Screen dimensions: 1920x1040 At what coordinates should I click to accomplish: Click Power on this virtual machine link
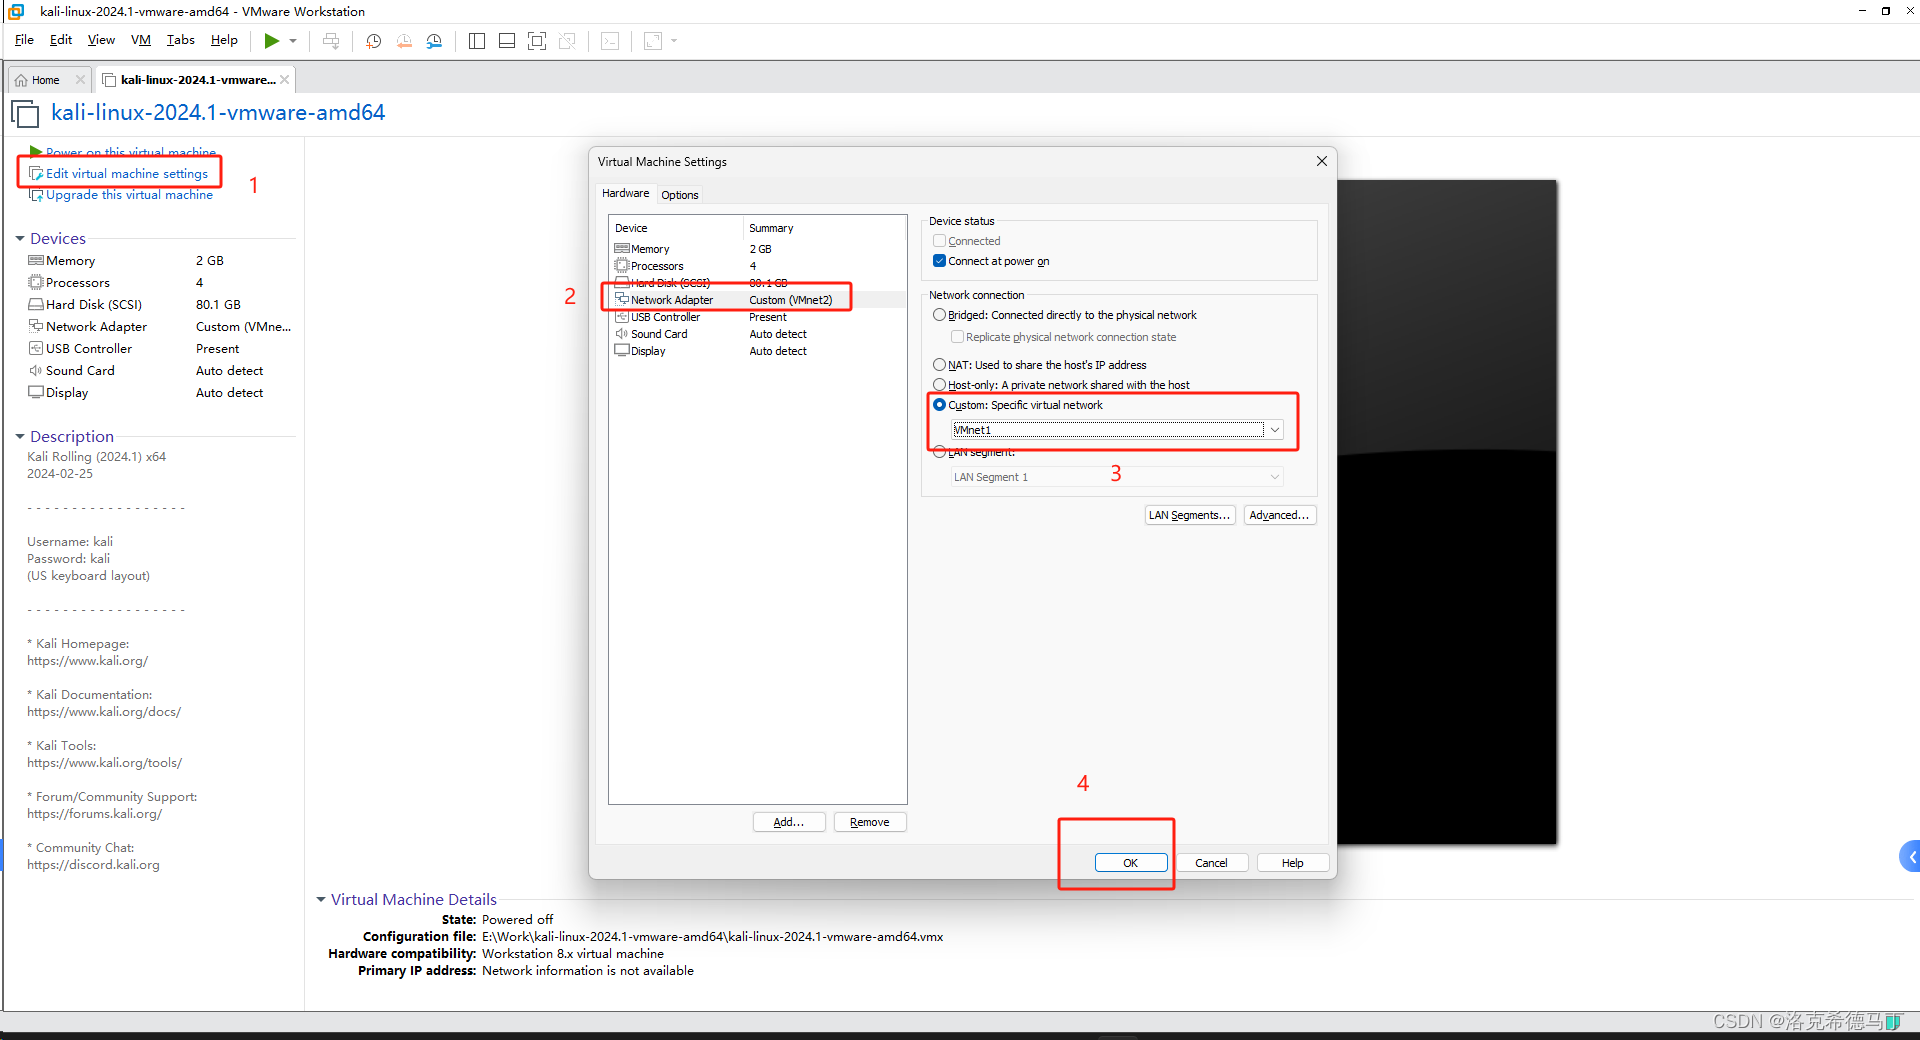[x=131, y=152]
